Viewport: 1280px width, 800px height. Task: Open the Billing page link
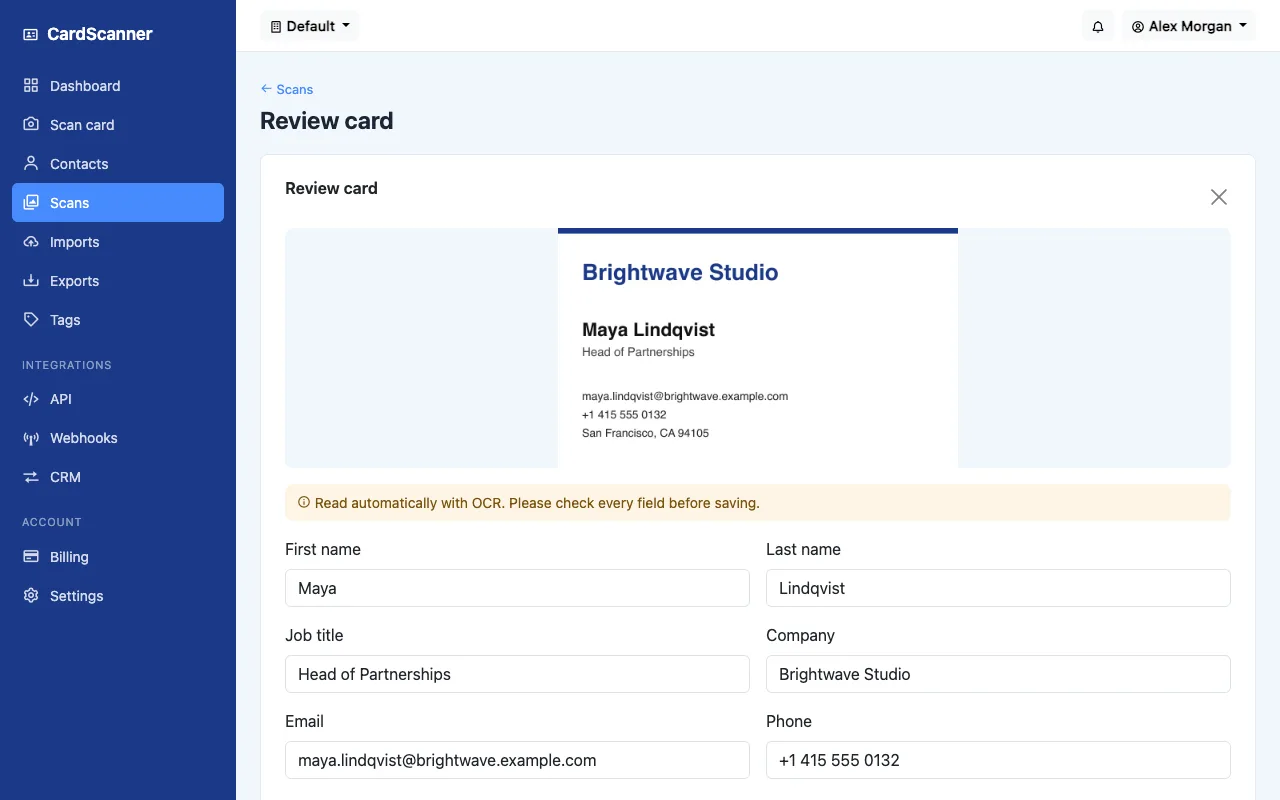click(x=118, y=557)
